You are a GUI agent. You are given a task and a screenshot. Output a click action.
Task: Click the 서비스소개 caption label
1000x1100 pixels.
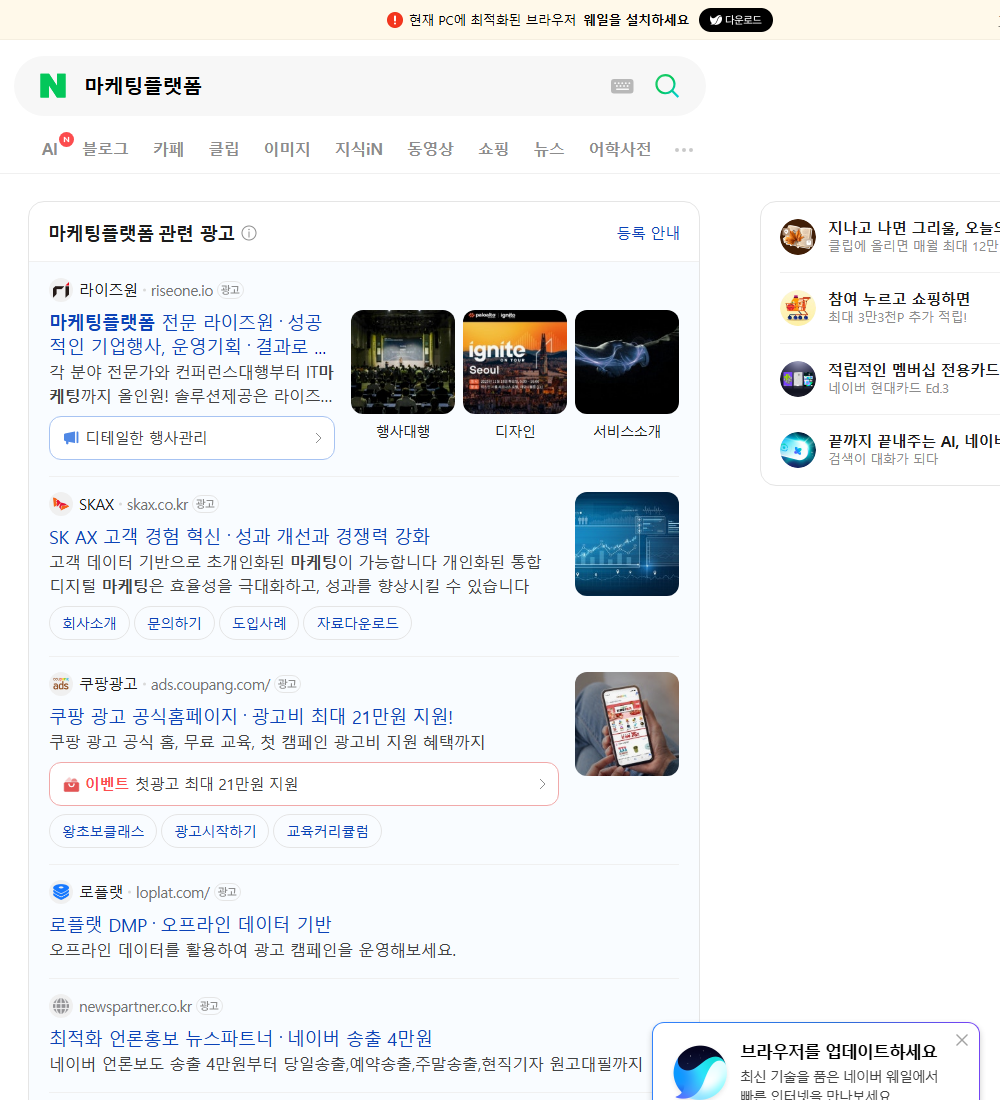point(627,431)
